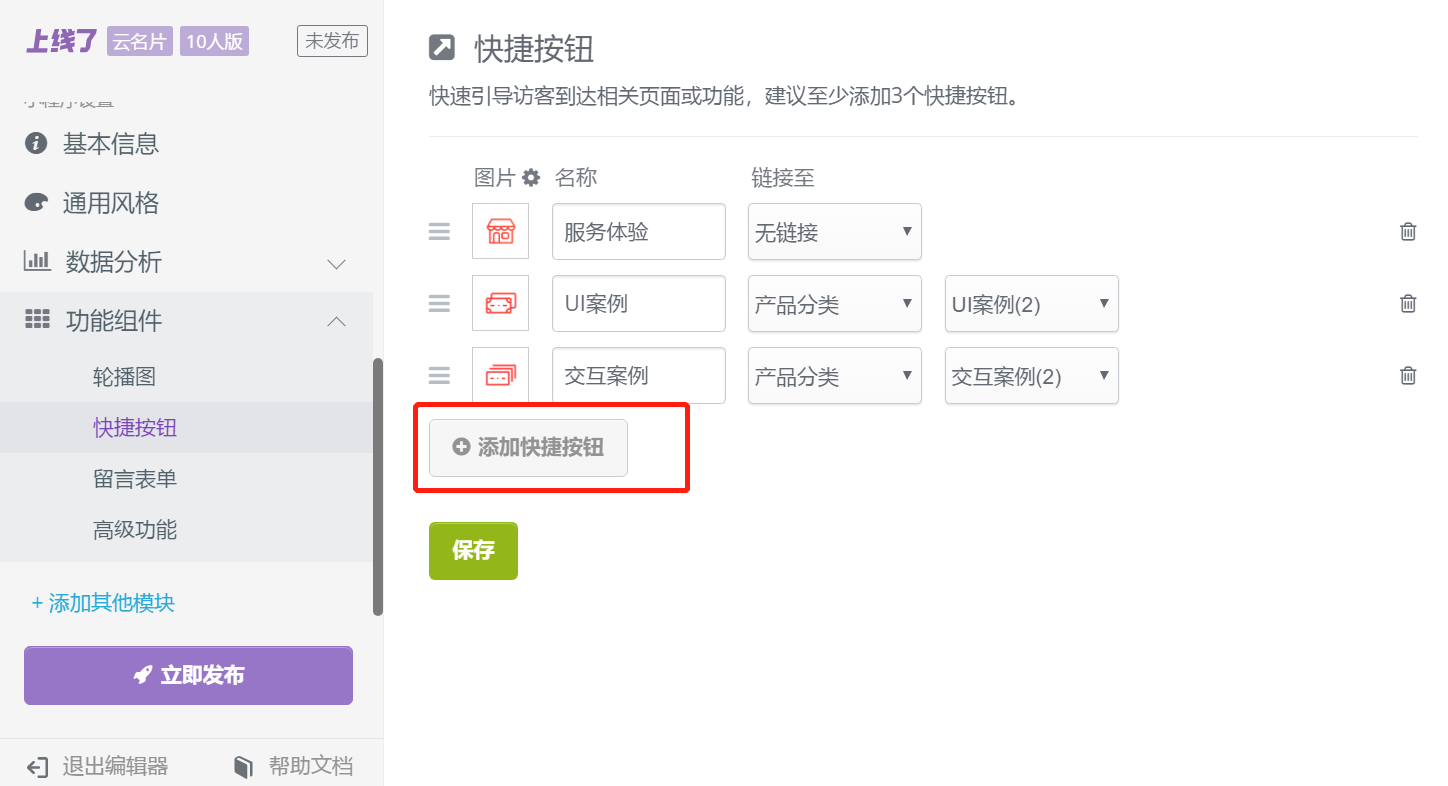Viewport: 1448px width, 786px height.
Task: Change the shop icon for 服务体验
Action: (500, 232)
